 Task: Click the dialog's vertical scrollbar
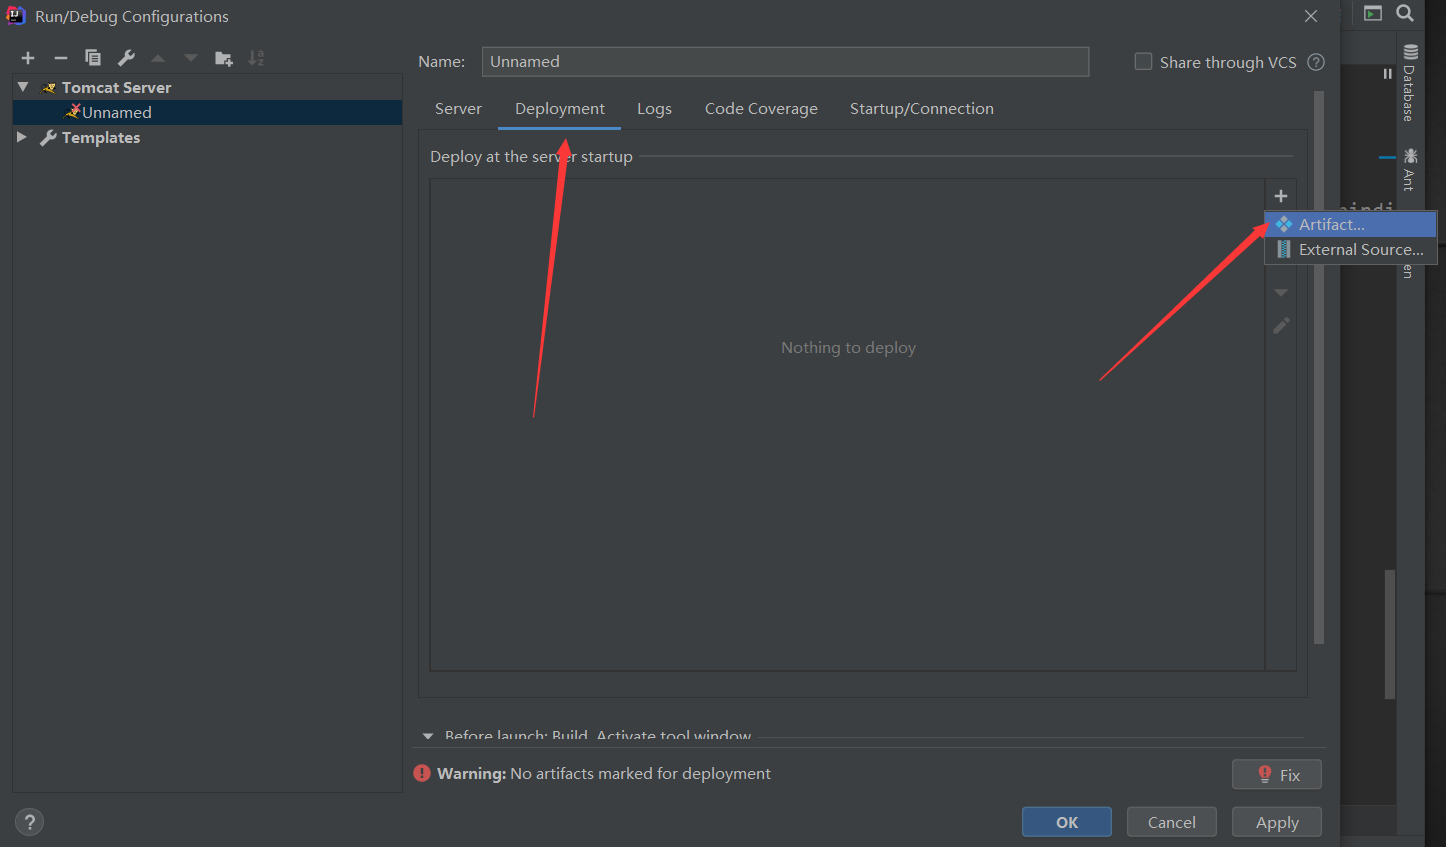click(x=1319, y=367)
